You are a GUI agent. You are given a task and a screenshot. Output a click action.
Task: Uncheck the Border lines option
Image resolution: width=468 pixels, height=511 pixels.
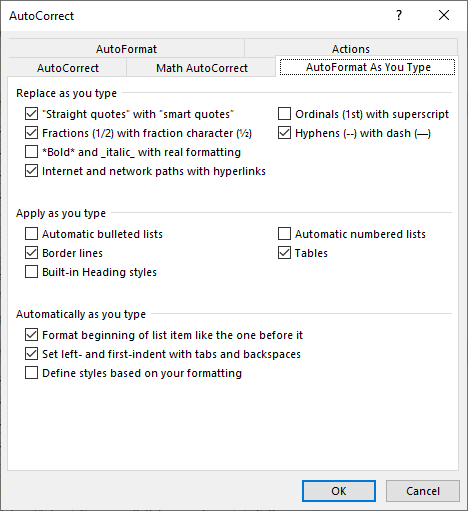pyautogui.click(x=31, y=253)
